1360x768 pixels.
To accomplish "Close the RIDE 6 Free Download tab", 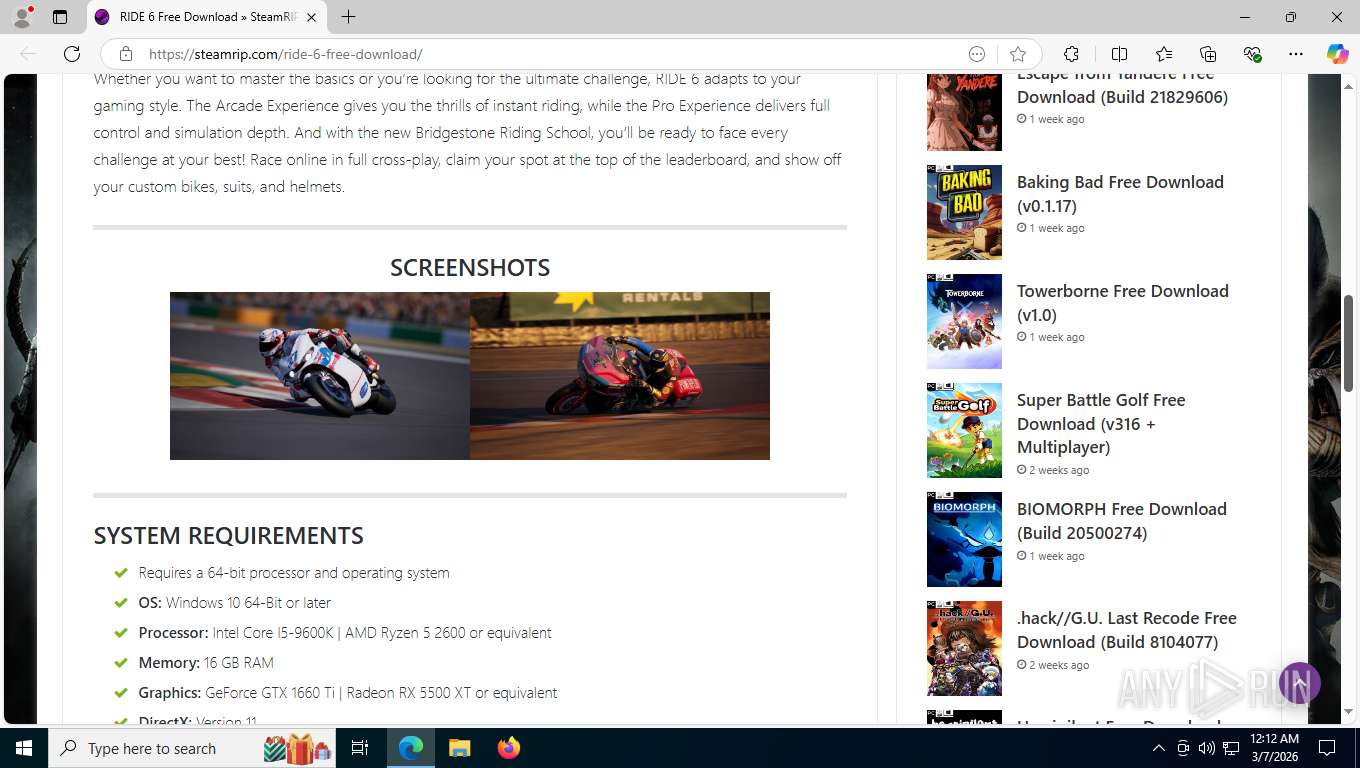I will 311,17.
